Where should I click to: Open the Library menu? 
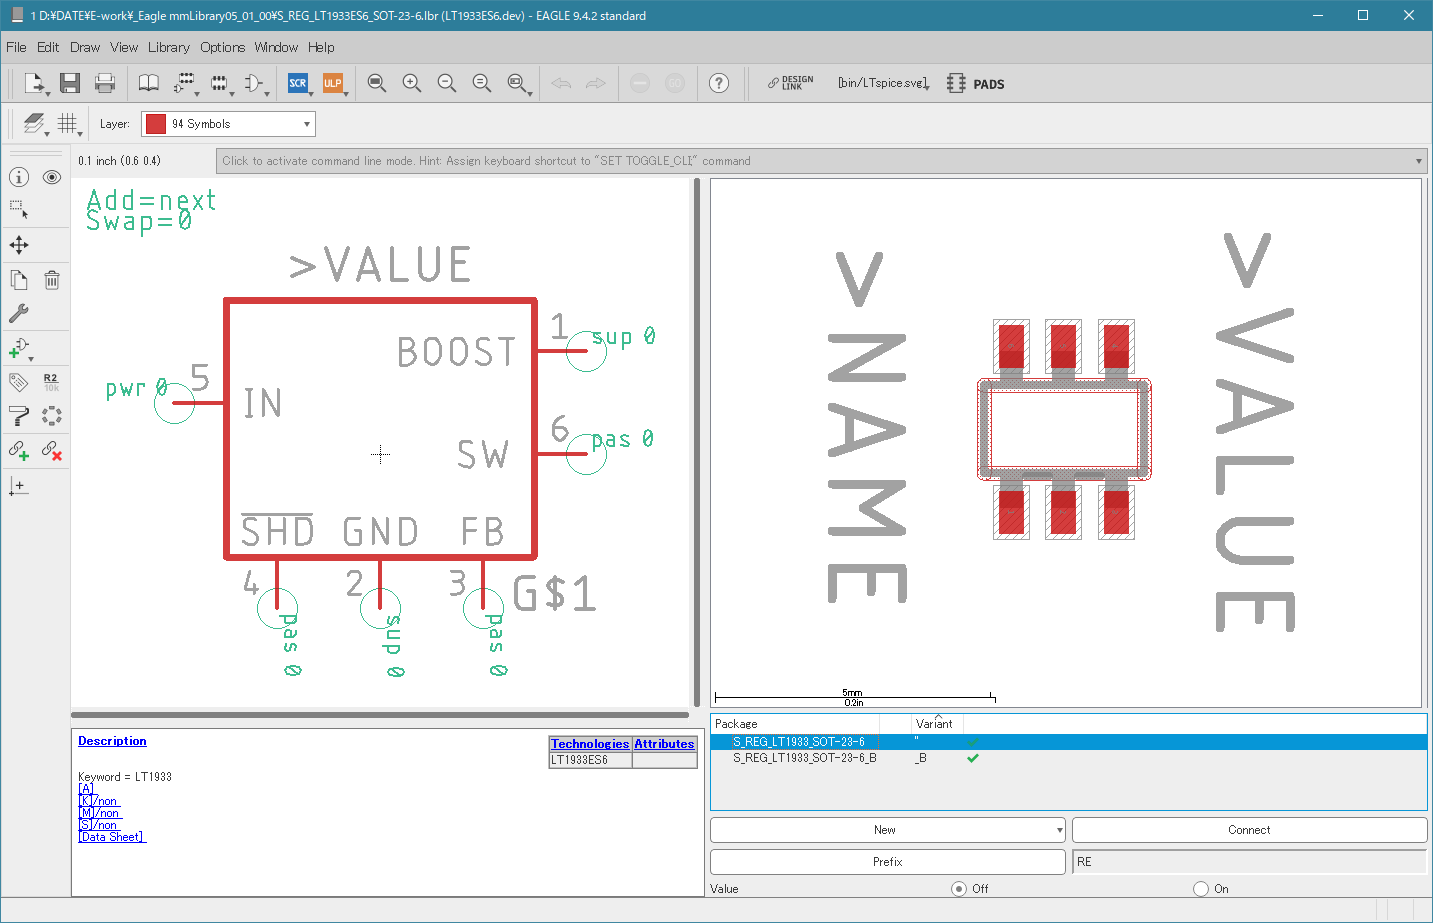coord(169,47)
